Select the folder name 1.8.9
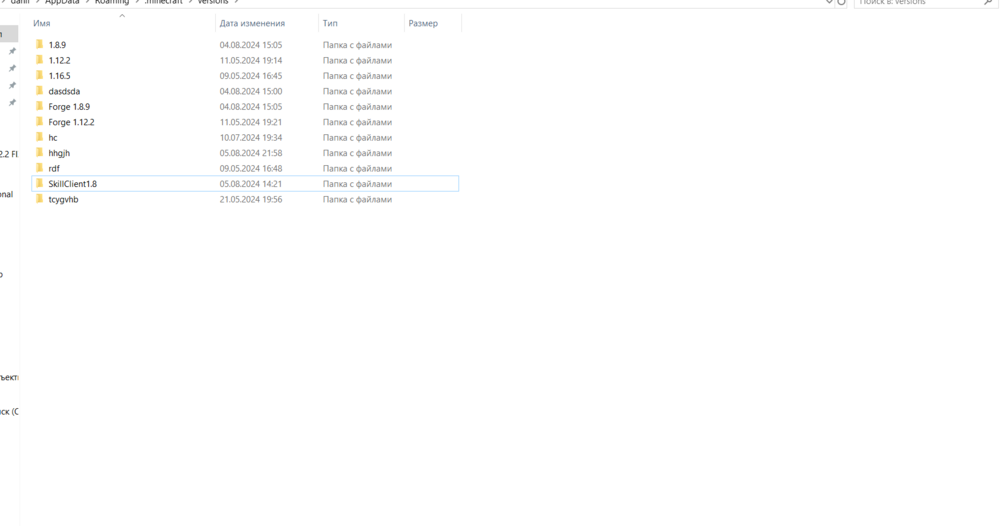Viewport: 1000px width, 526px height. [57, 45]
